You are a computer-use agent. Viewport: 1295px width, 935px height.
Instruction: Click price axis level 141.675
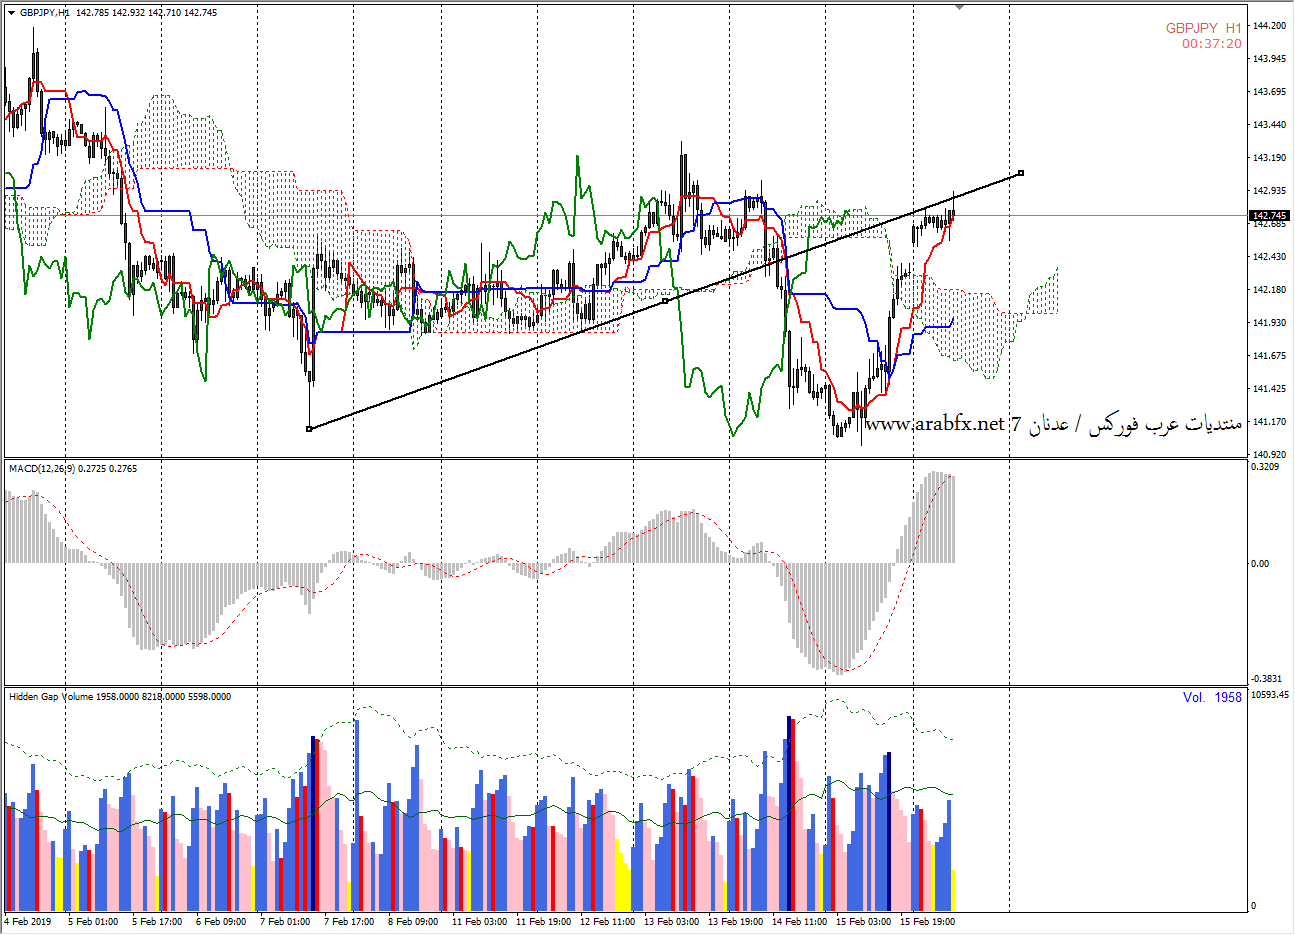(1270, 356)
